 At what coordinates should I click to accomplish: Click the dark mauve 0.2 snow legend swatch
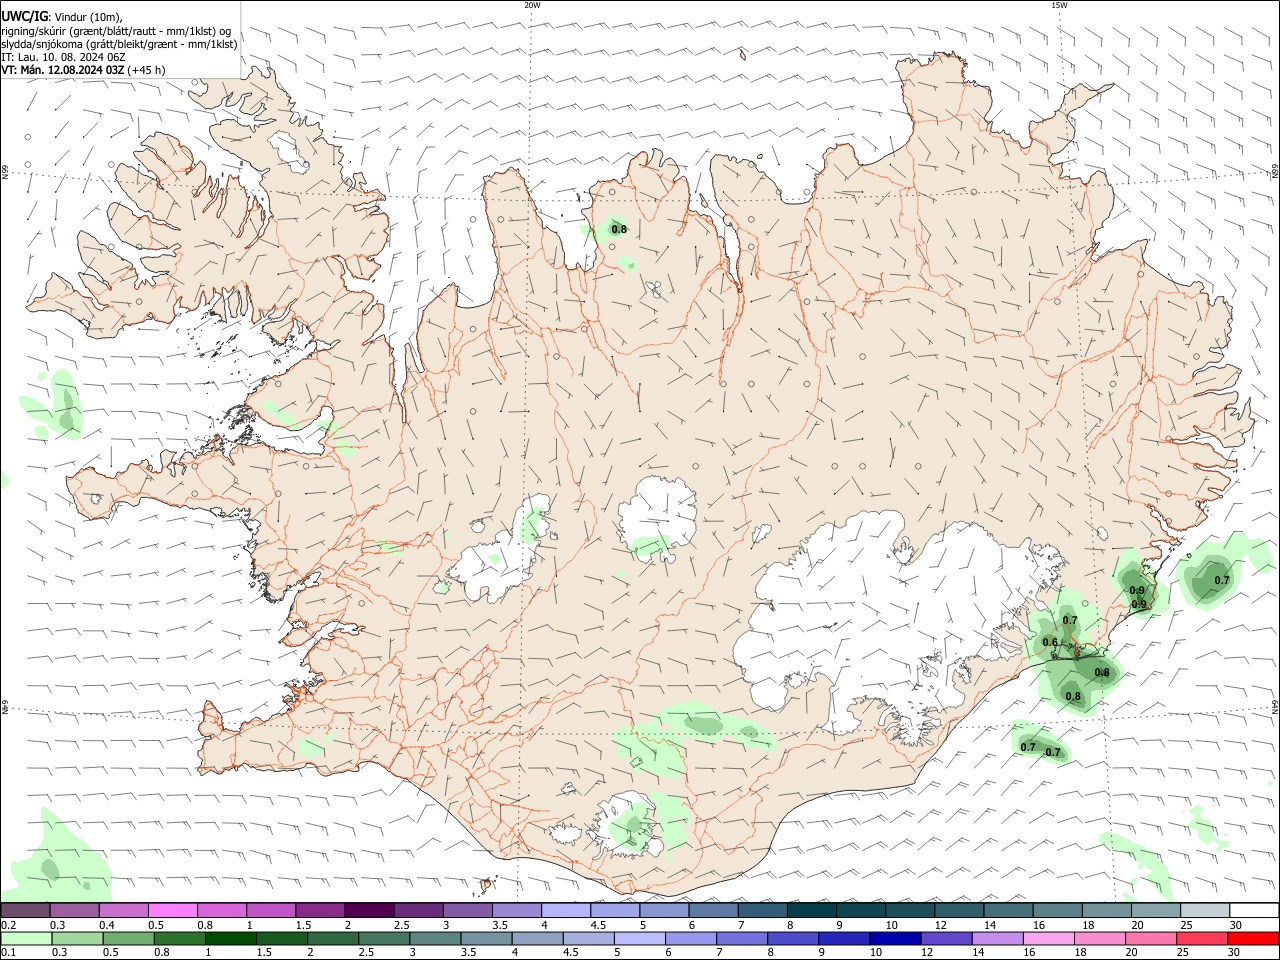[x=26, y=911]
